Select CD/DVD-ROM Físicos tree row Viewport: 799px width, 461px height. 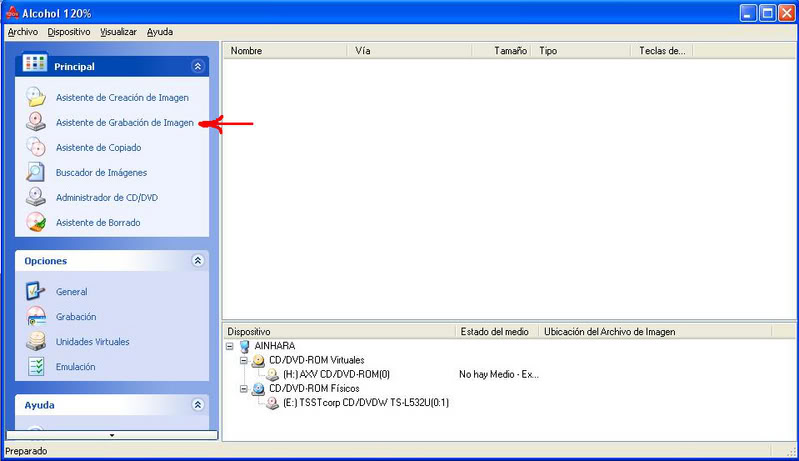[x=314, y=388]
